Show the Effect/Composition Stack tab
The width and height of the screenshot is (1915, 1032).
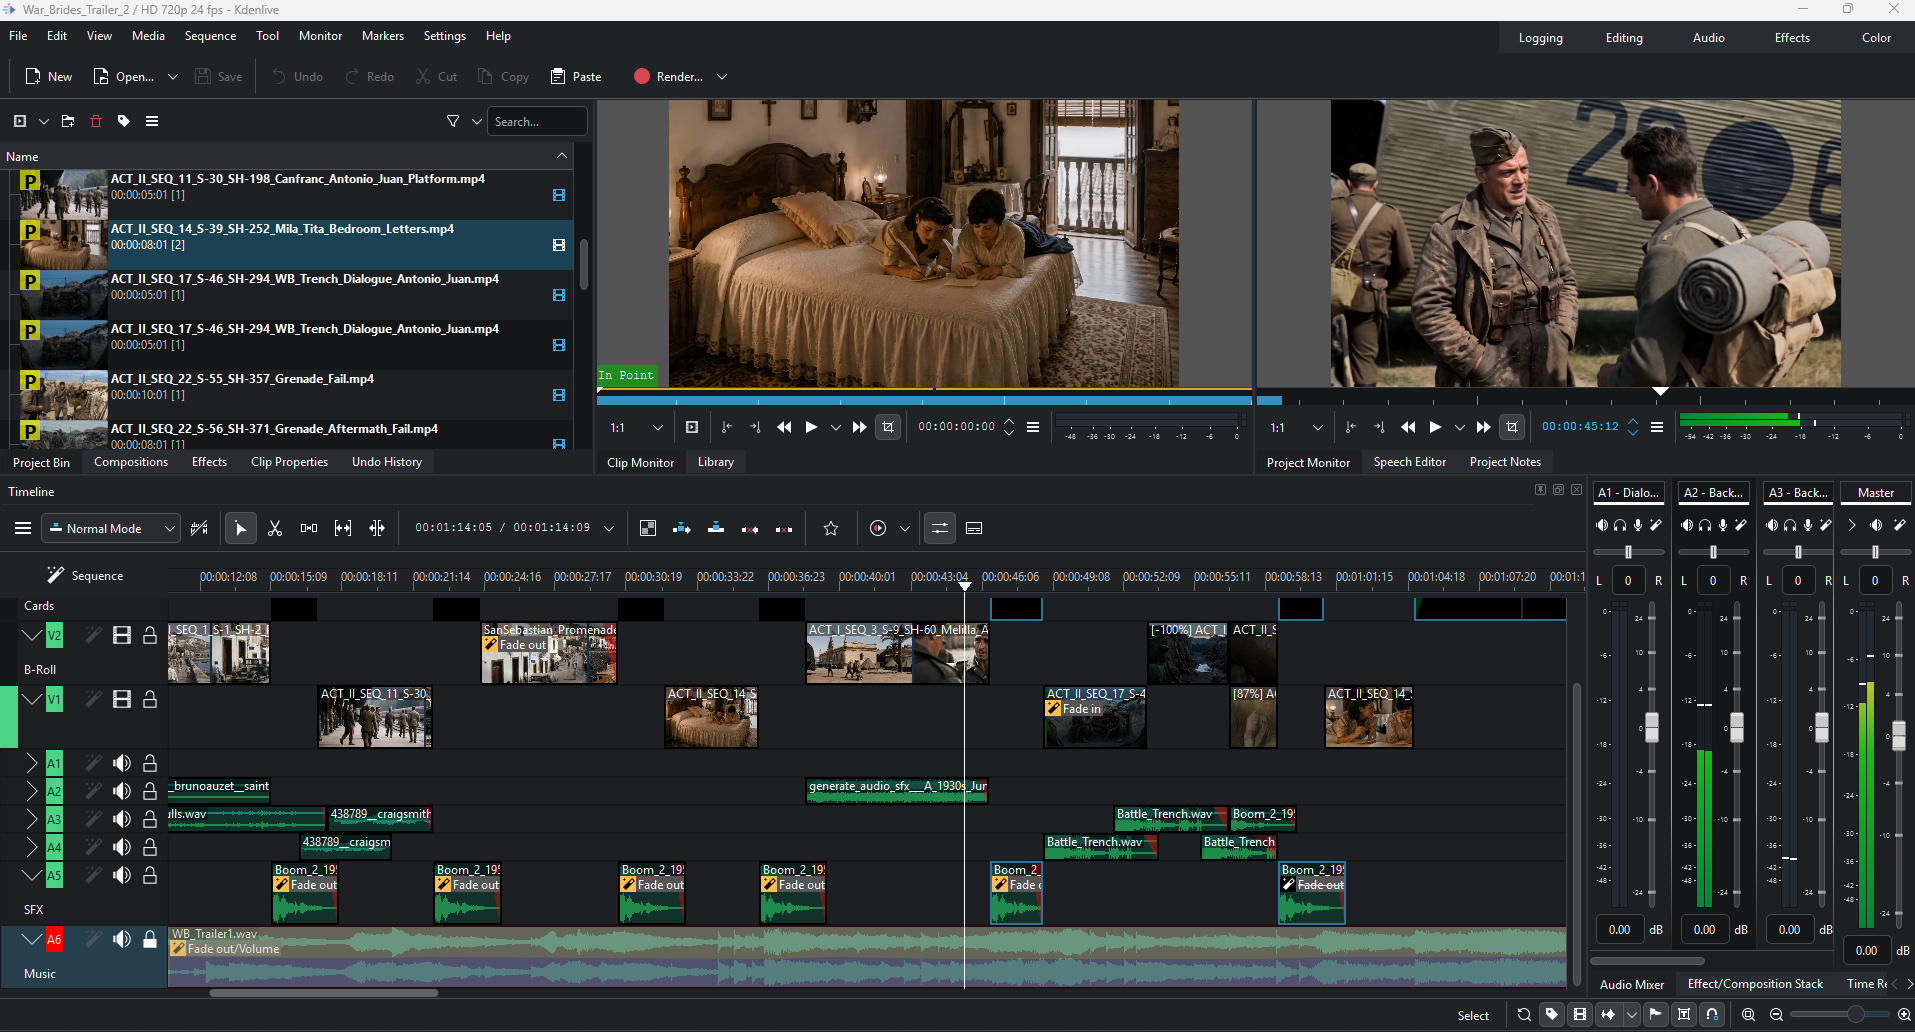tap(1755, 984)
